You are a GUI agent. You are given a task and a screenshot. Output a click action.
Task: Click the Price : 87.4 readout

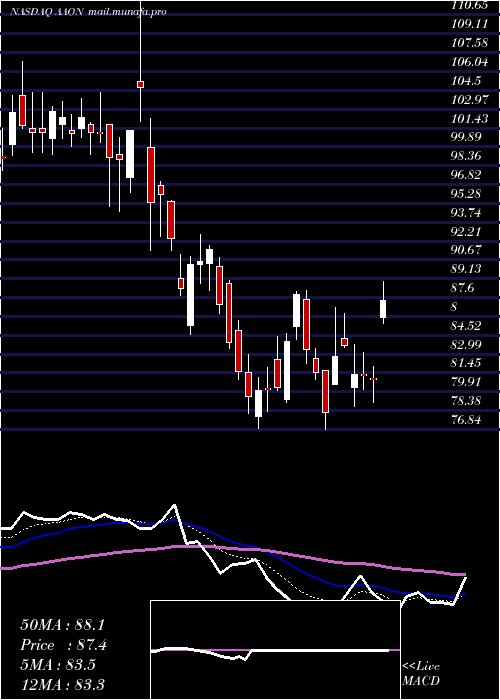[x=63, y=645]
